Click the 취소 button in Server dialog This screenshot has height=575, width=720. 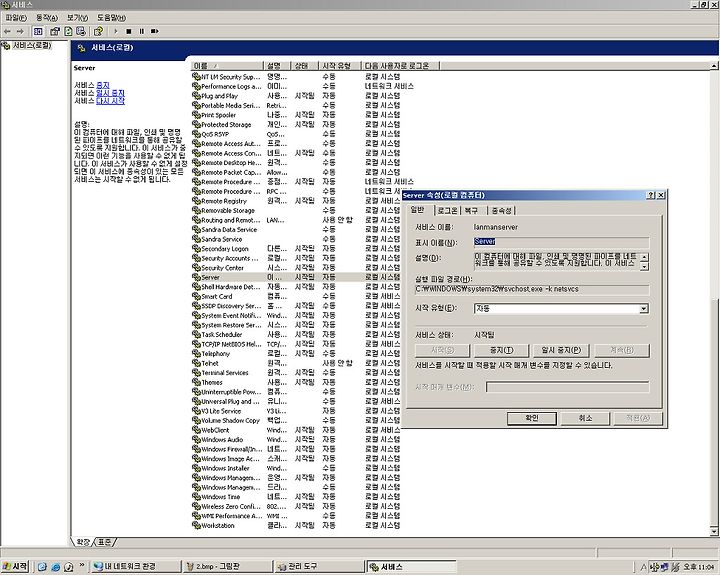pos(585,418)
